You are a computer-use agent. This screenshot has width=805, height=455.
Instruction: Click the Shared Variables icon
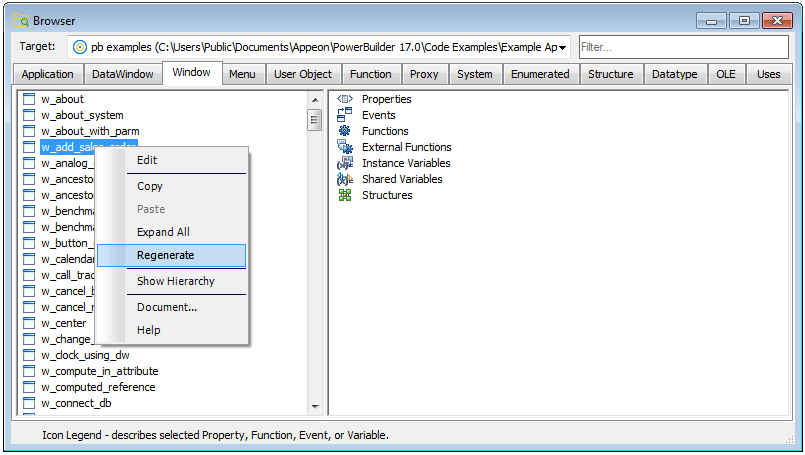345,179
